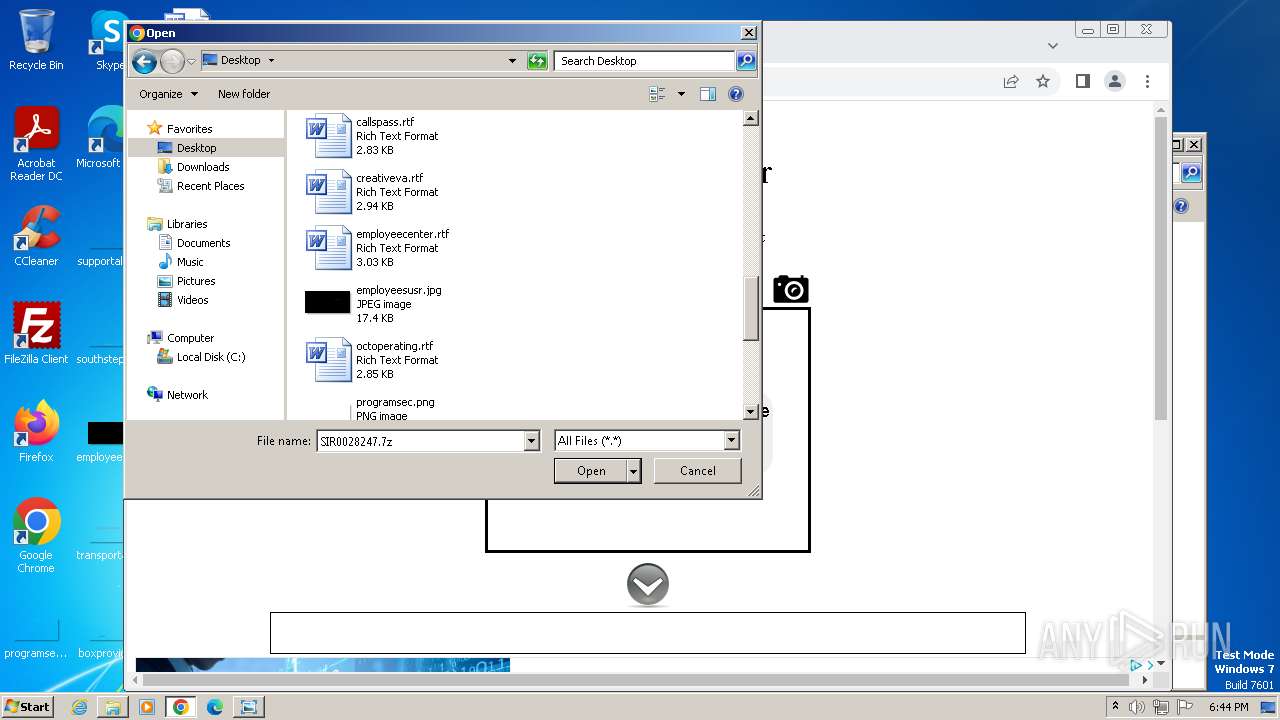This screenshot has height=720, width=1280.
Task: Select Local Disk (C:)
Action: pos(210,357)
